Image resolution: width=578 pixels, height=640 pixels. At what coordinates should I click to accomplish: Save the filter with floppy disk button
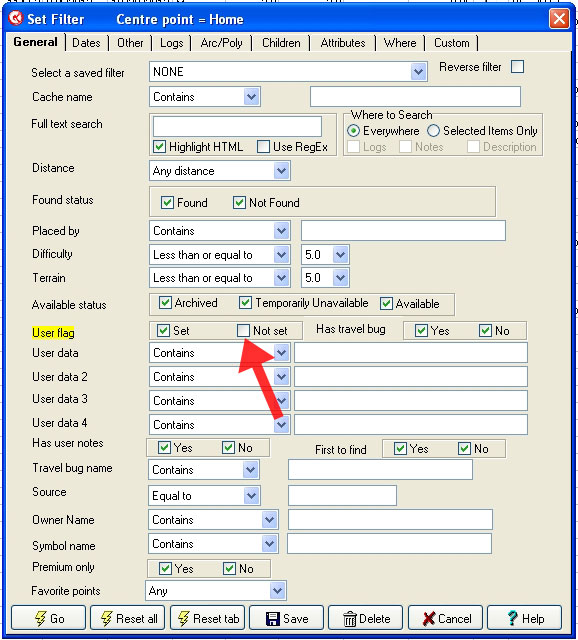(286, 618)
